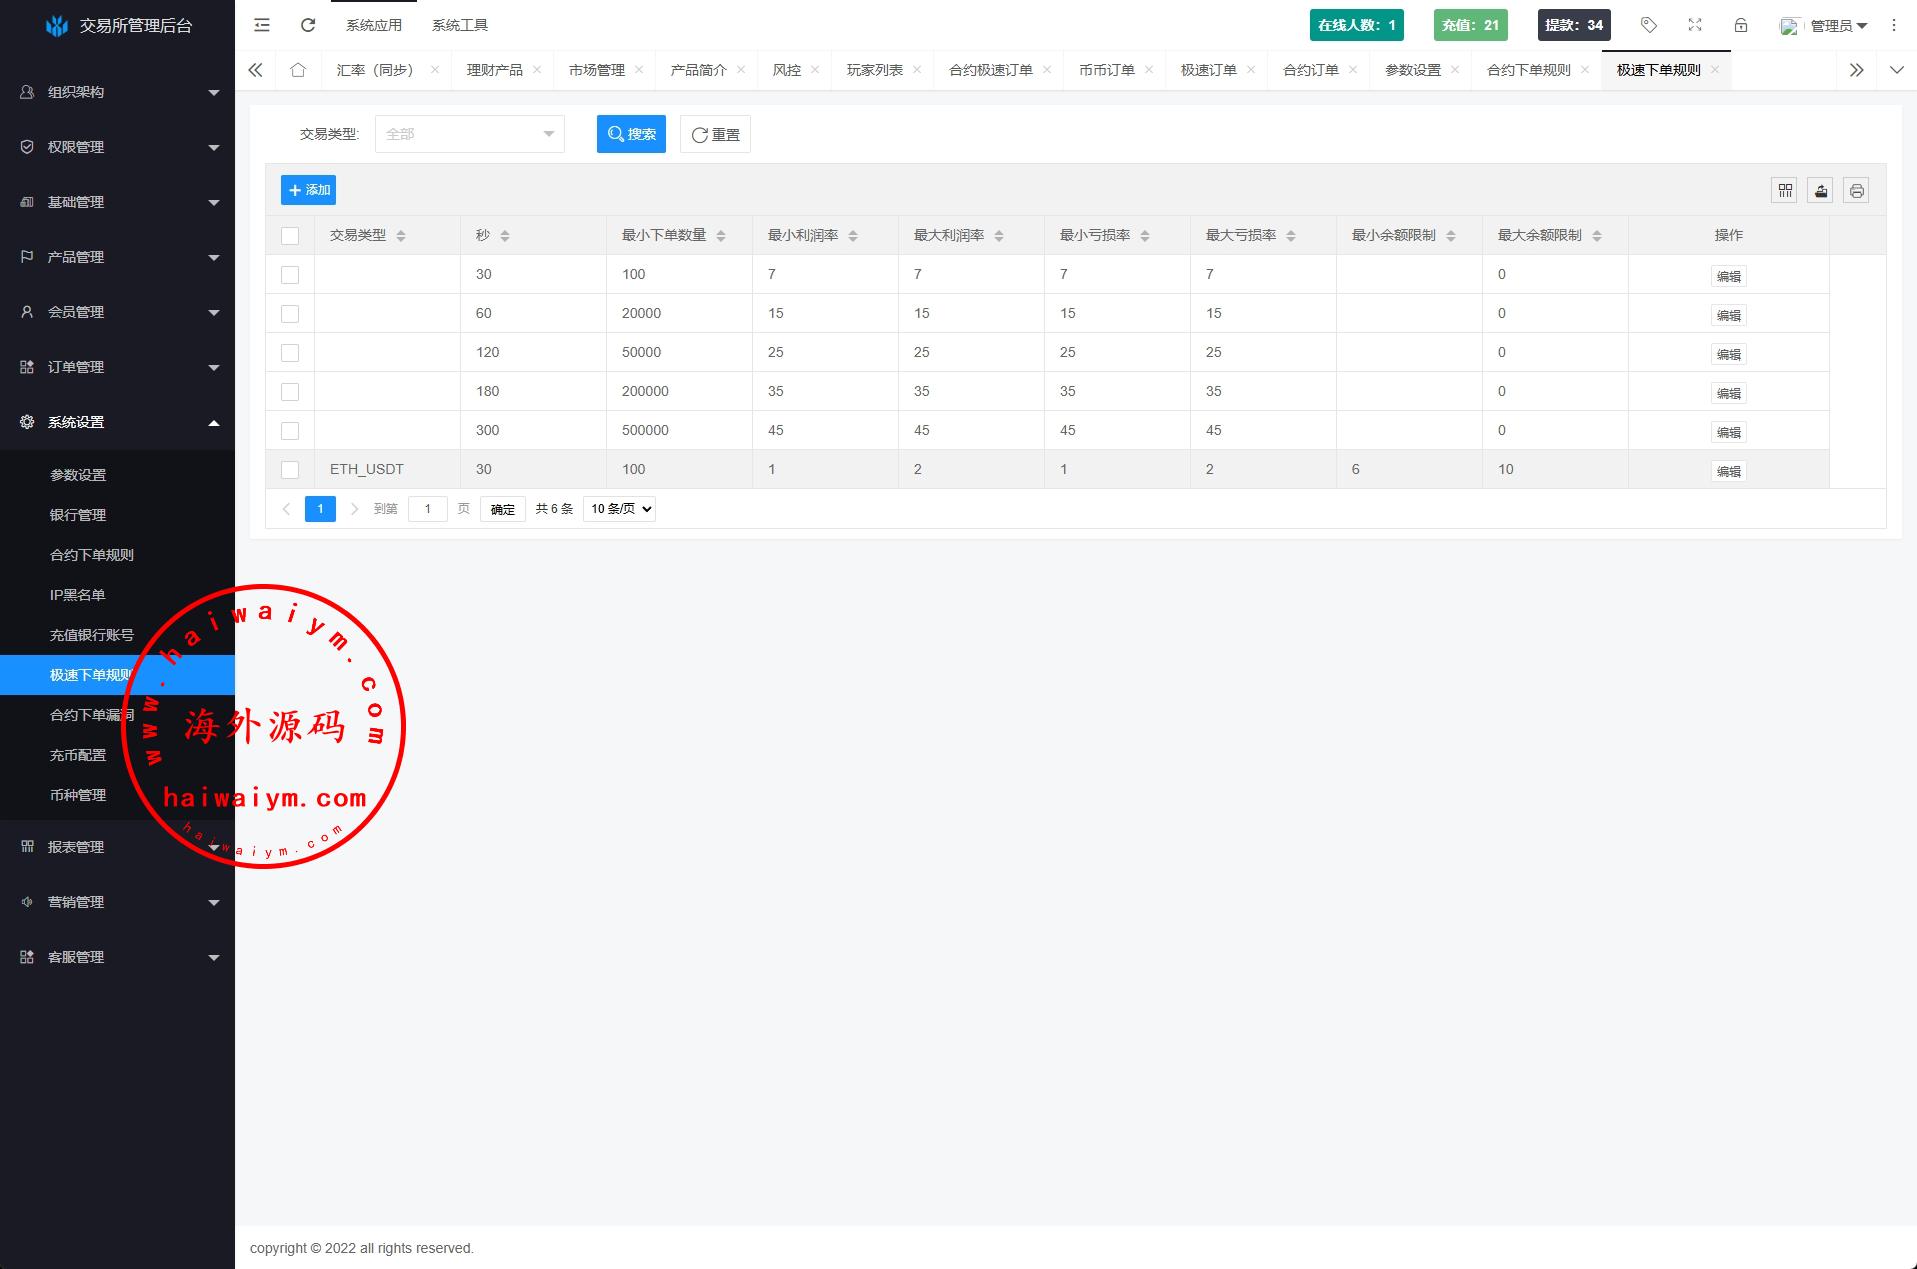Click the fullscreen toggle icon

(x=1694, y=25)
